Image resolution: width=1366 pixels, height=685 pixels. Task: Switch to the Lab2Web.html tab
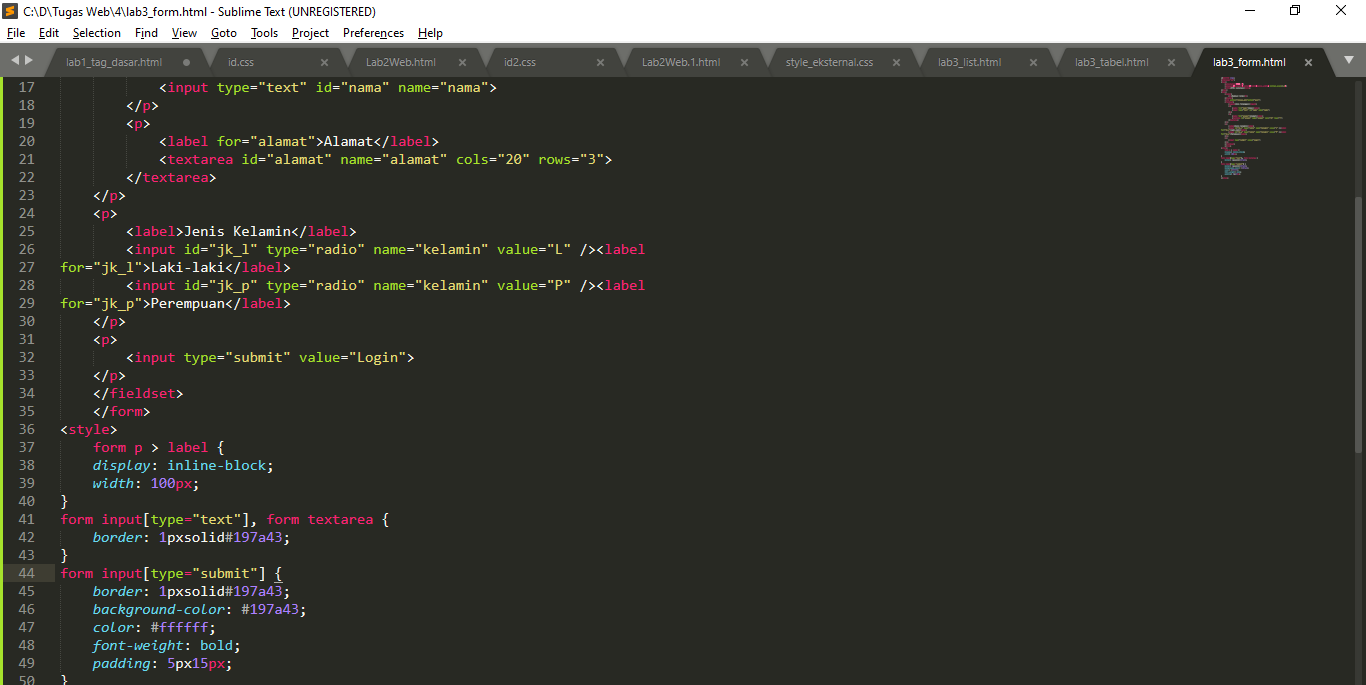[400, 61]
